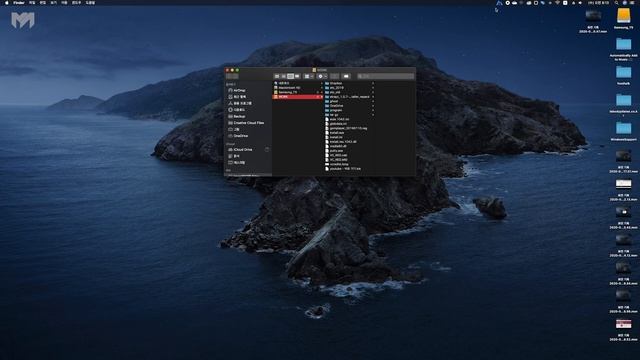Image resolution: width=640 pixels, height=360 pixels.
Task: Click the Finder search field
Action: click(x=385, y=76)
